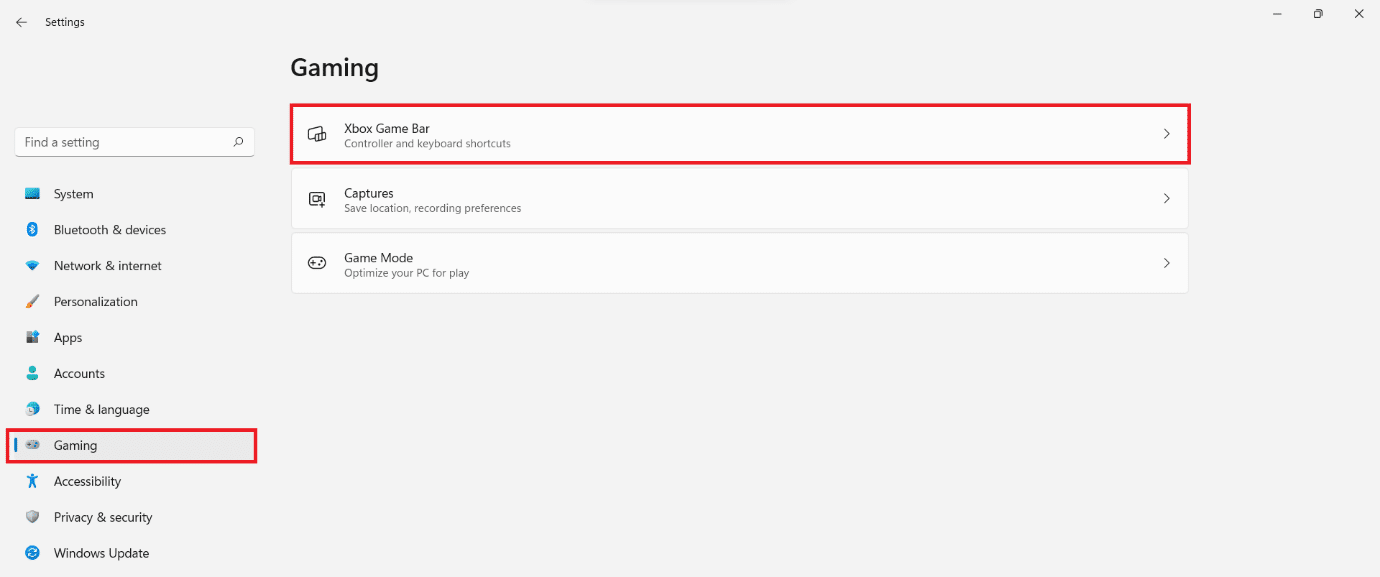Open Apps settings category

coord(68,338)
